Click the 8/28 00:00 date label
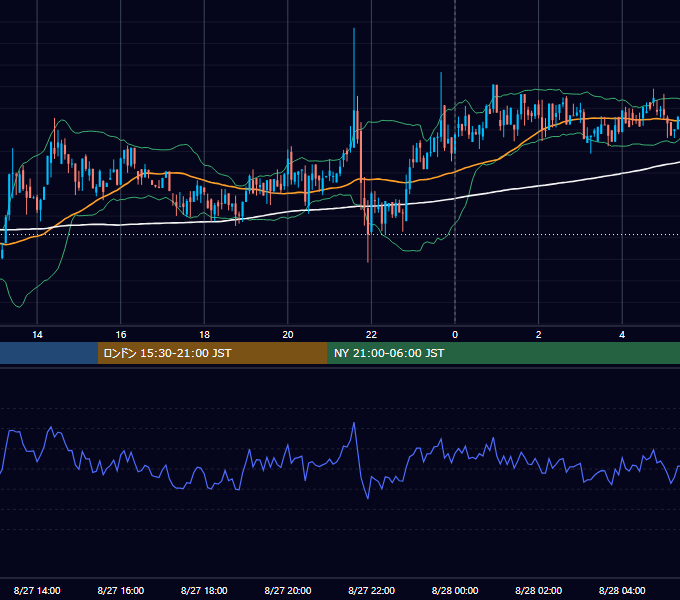Viewport: 680px width, 600px height. click(x=455, y=590)
